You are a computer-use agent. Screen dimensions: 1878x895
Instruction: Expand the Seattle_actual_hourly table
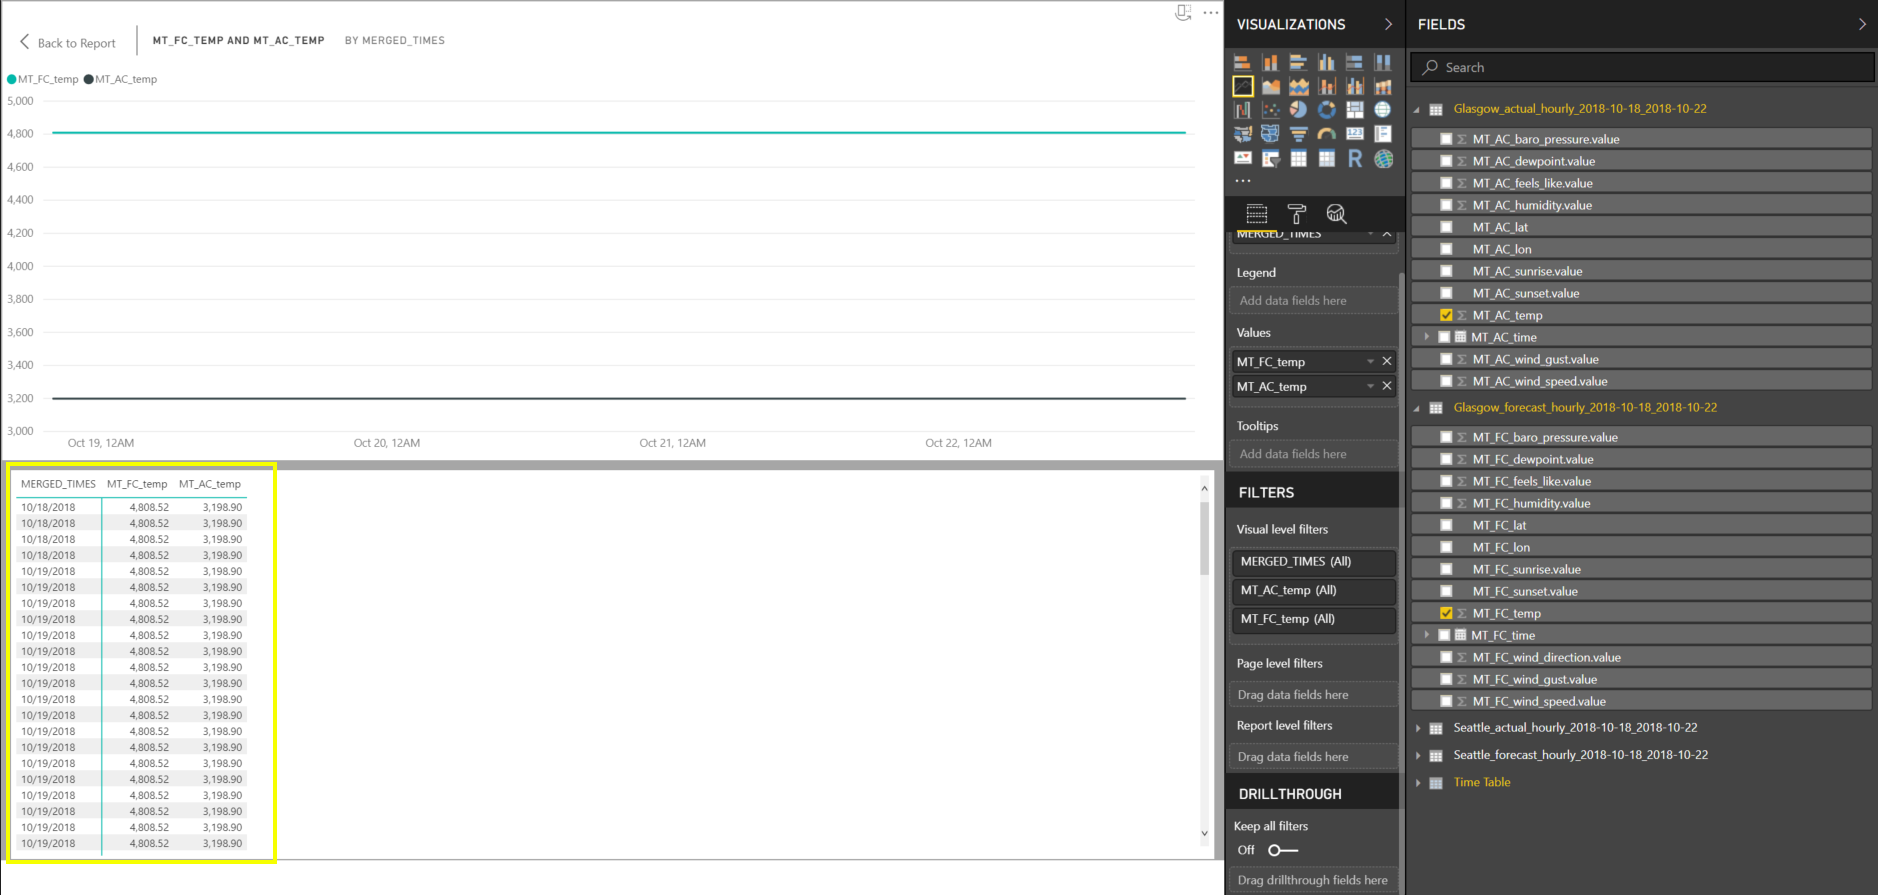pyautogui.click(x=1418, y=728)
